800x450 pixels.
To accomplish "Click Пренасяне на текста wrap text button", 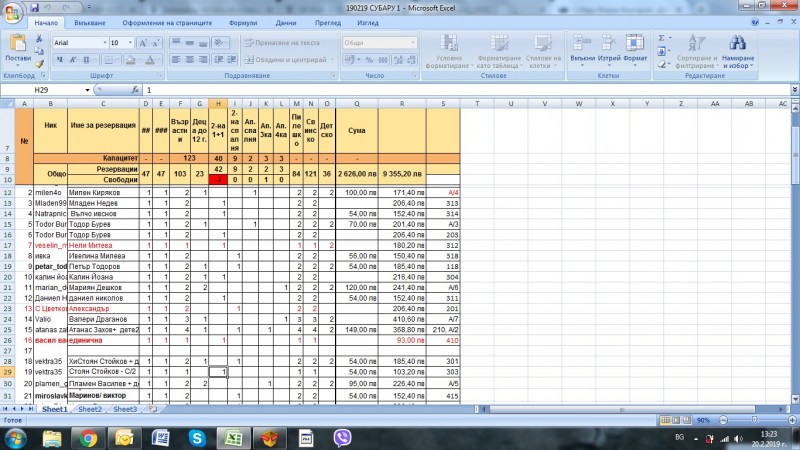I will [283, 43].
